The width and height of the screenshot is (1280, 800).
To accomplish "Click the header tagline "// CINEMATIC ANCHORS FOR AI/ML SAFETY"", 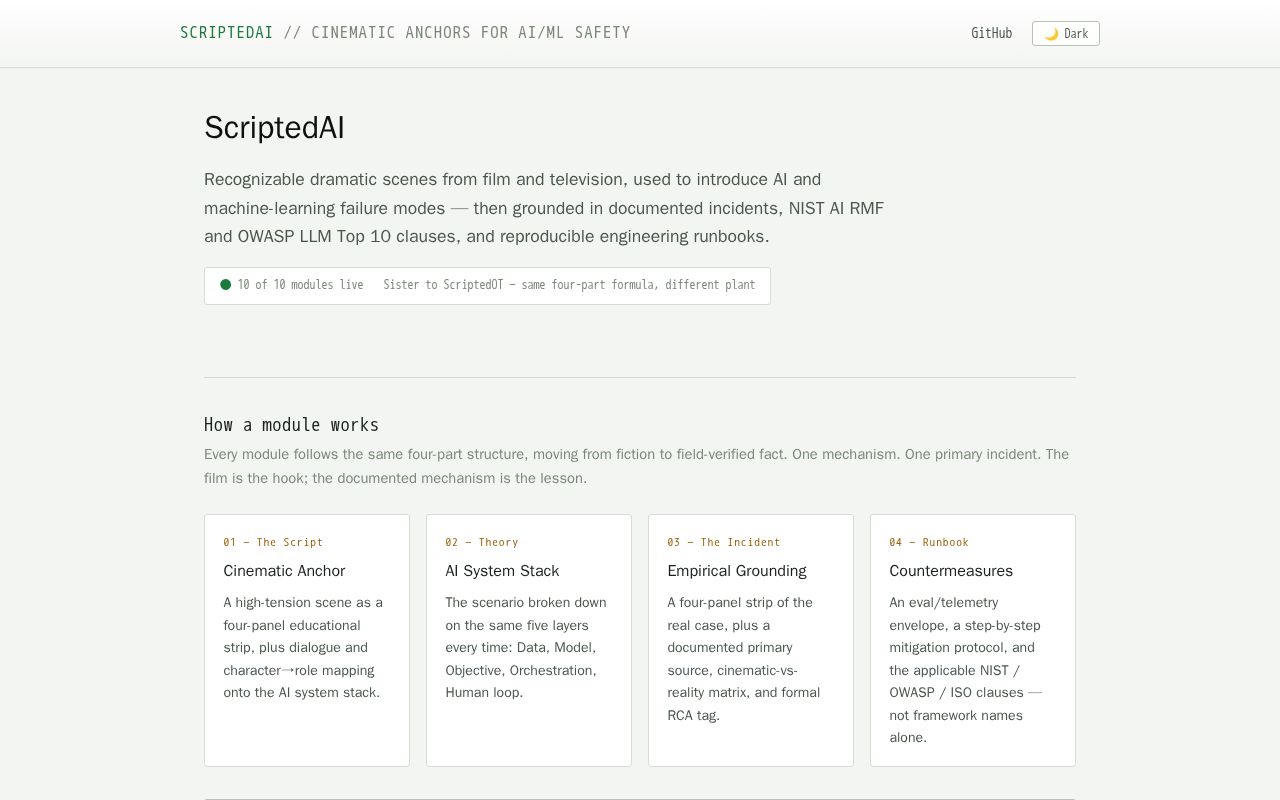I will click(457, 33).
